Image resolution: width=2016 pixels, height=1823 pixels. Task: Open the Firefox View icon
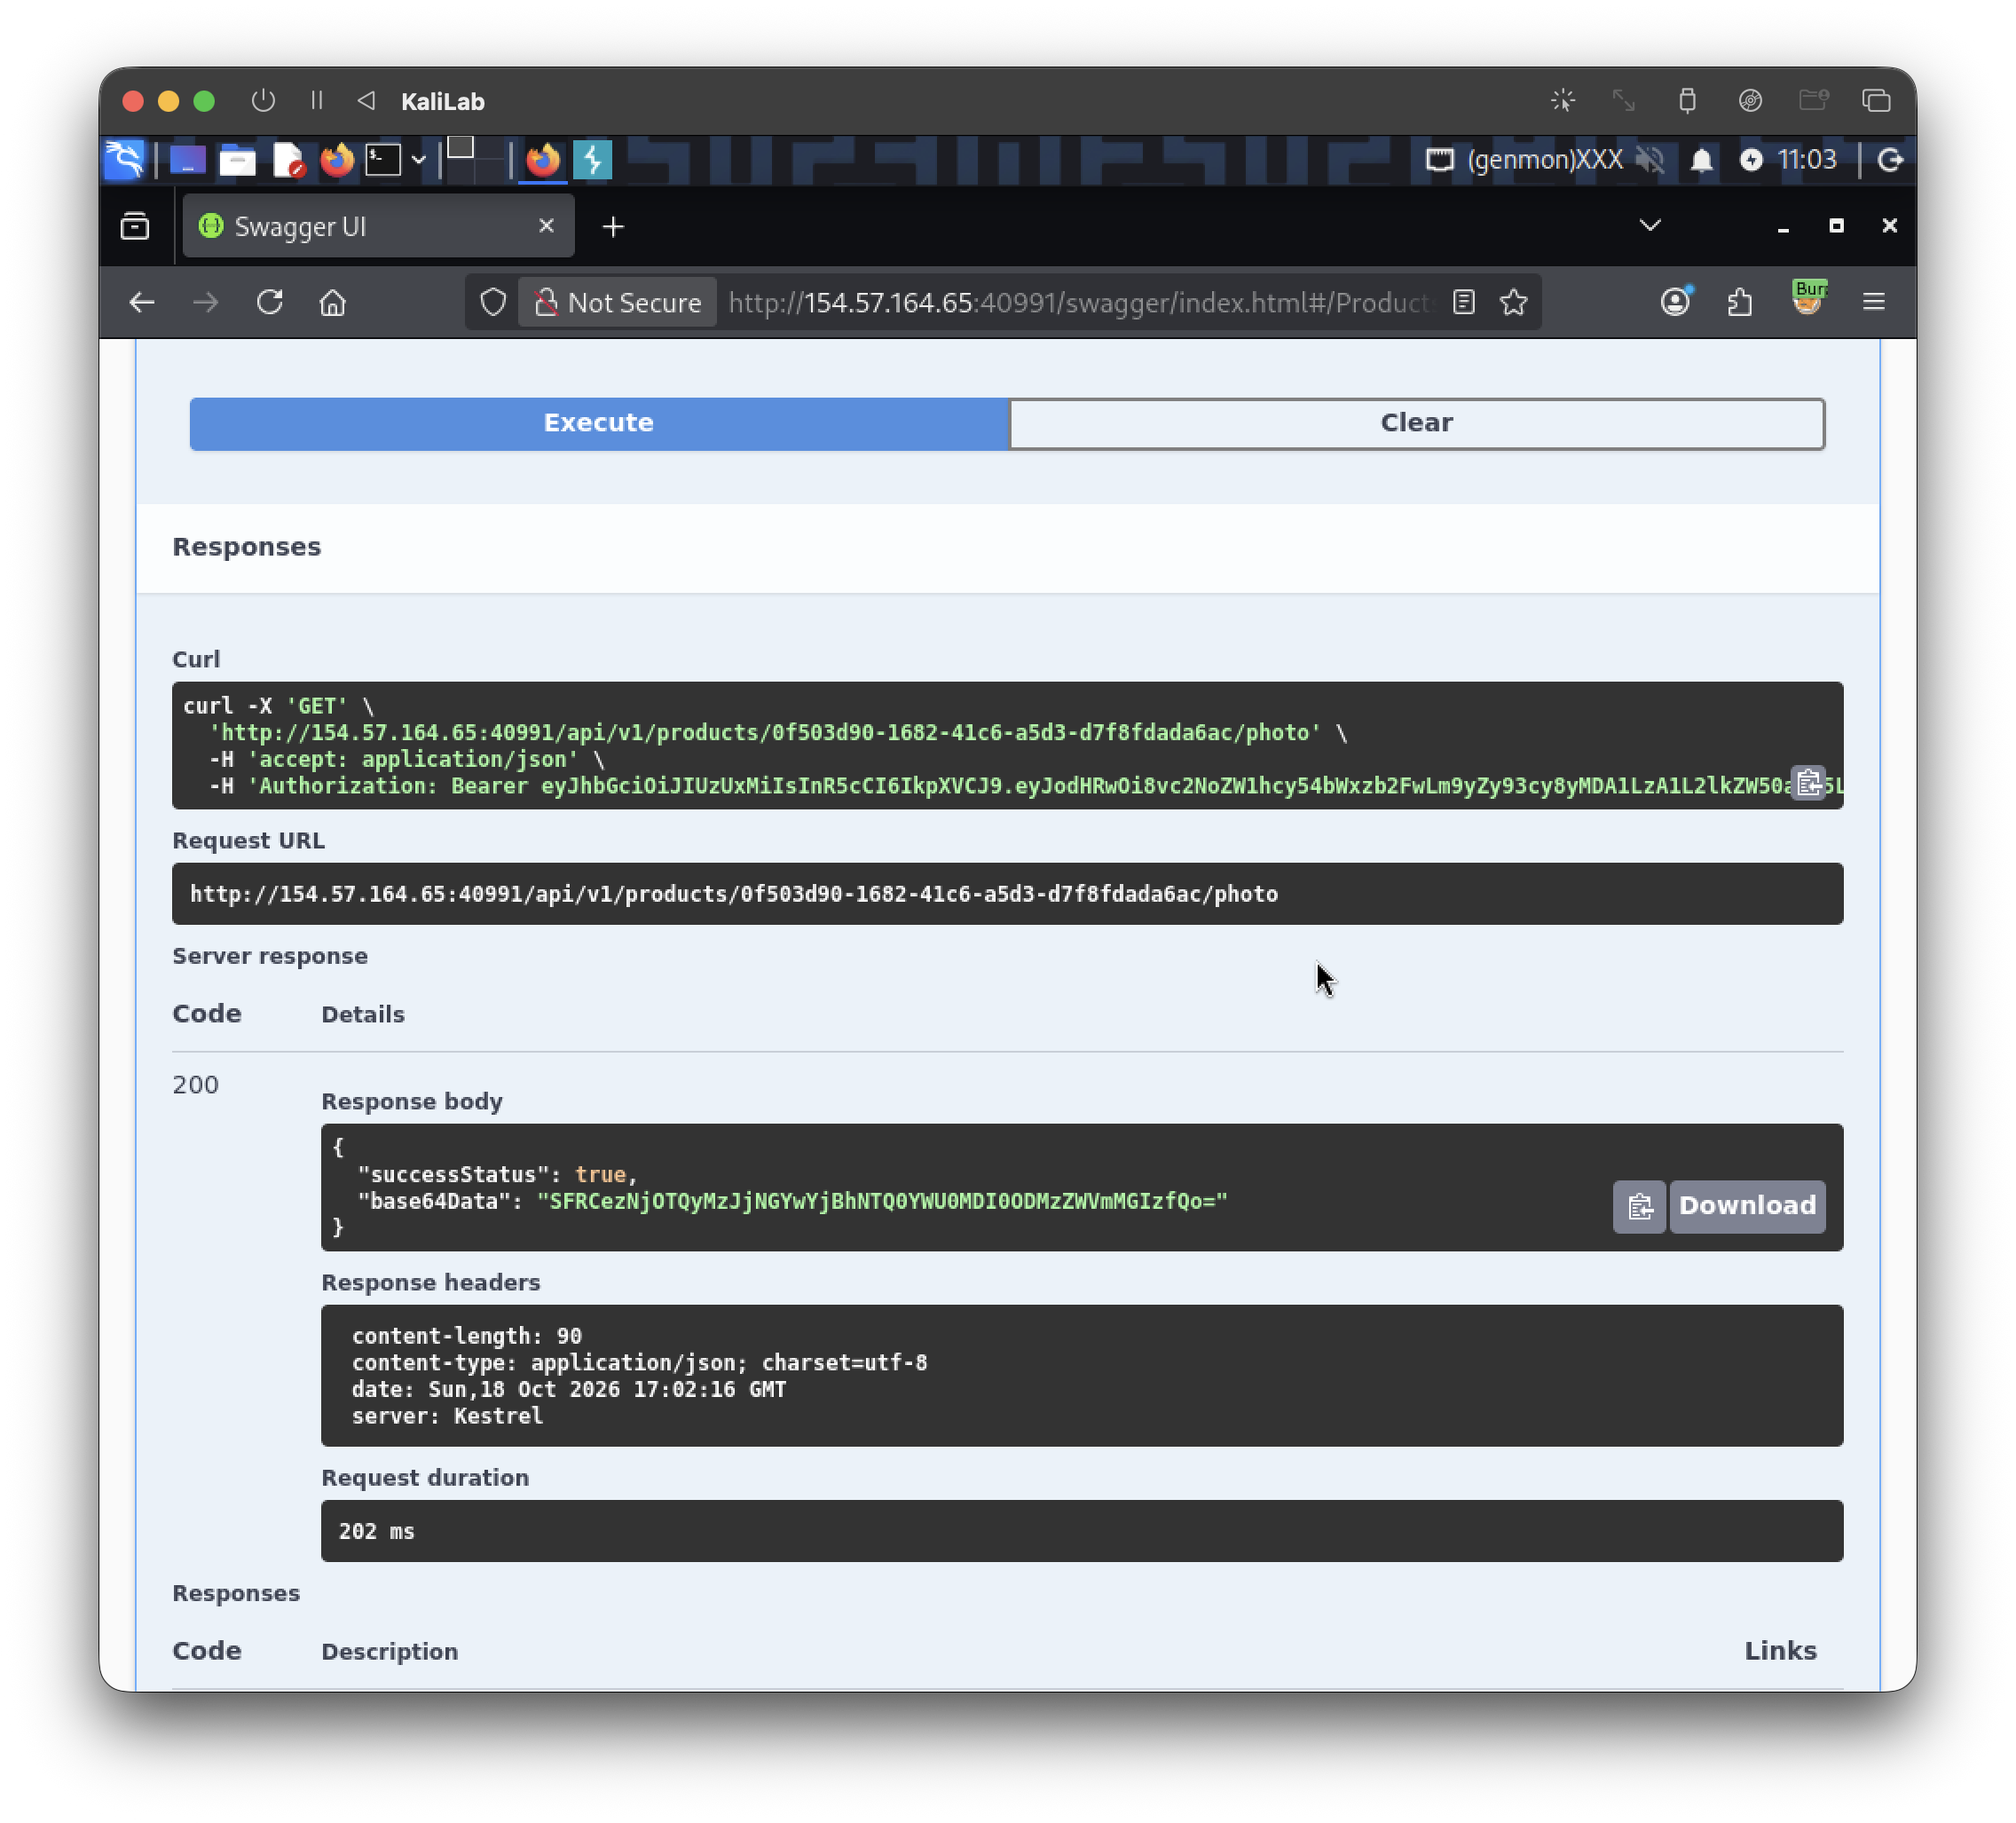135,226
